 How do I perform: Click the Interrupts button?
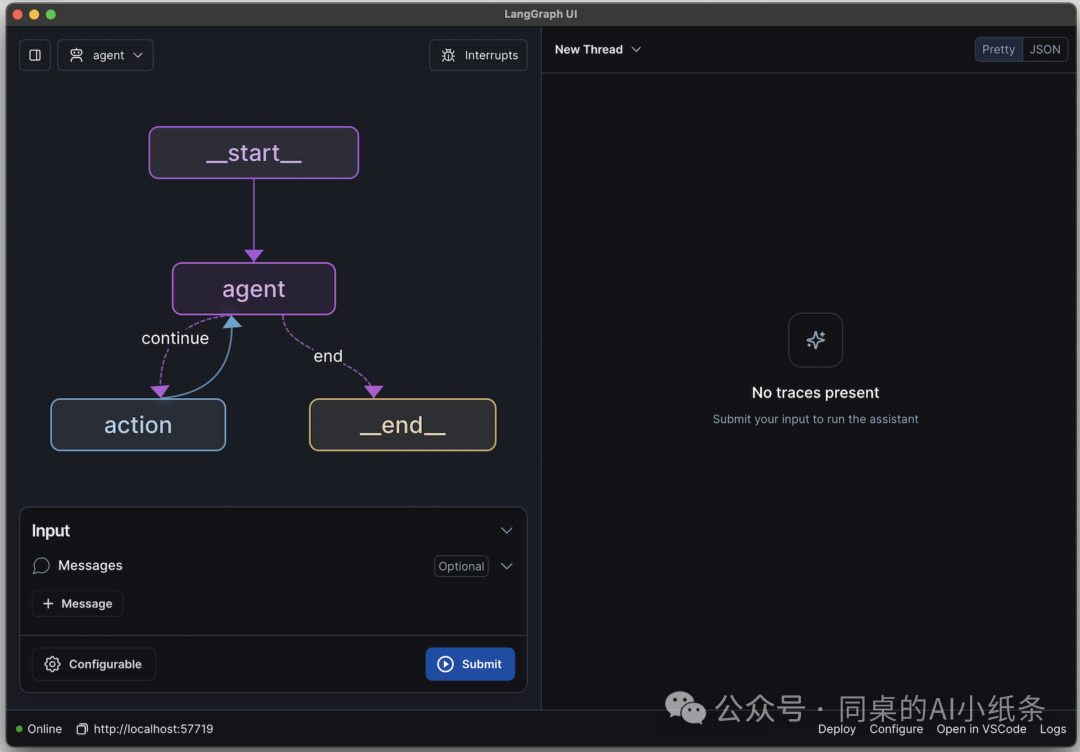[x=479, y=55]
